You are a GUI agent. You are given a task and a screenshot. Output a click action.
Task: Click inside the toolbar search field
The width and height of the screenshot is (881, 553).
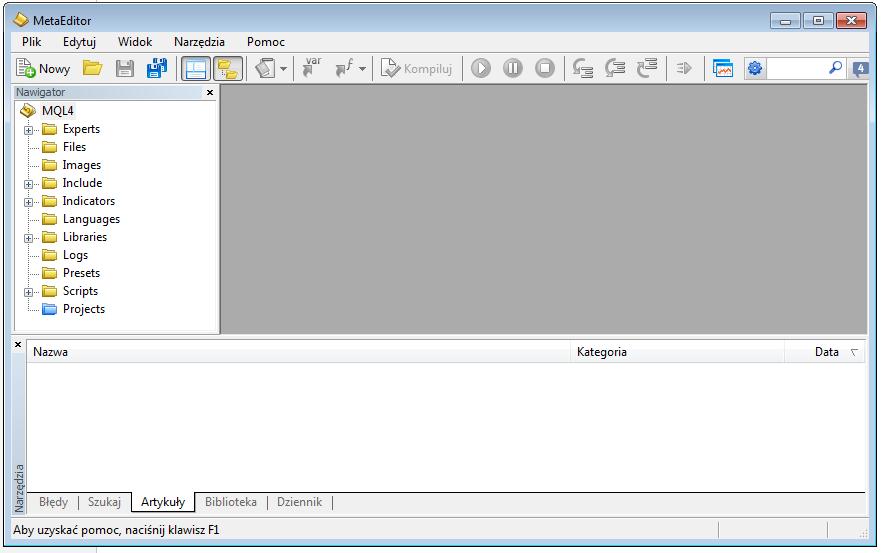click(797, 68)
